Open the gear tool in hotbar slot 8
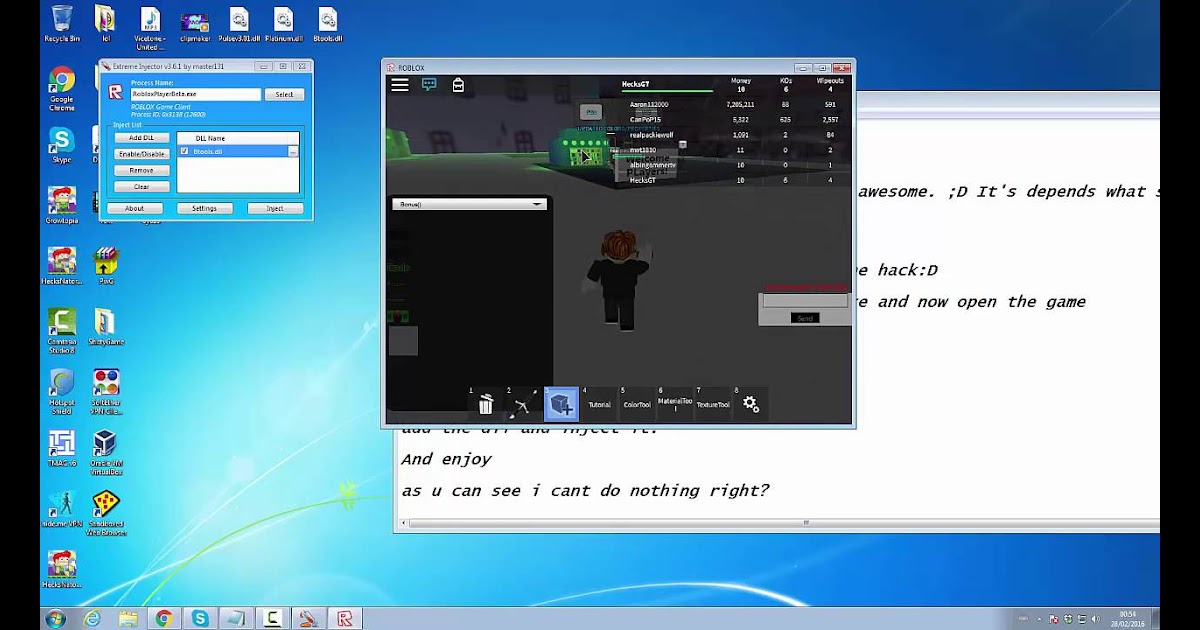Image resolution: width=1200 pixels, height=630 pixels. [751, 404]
